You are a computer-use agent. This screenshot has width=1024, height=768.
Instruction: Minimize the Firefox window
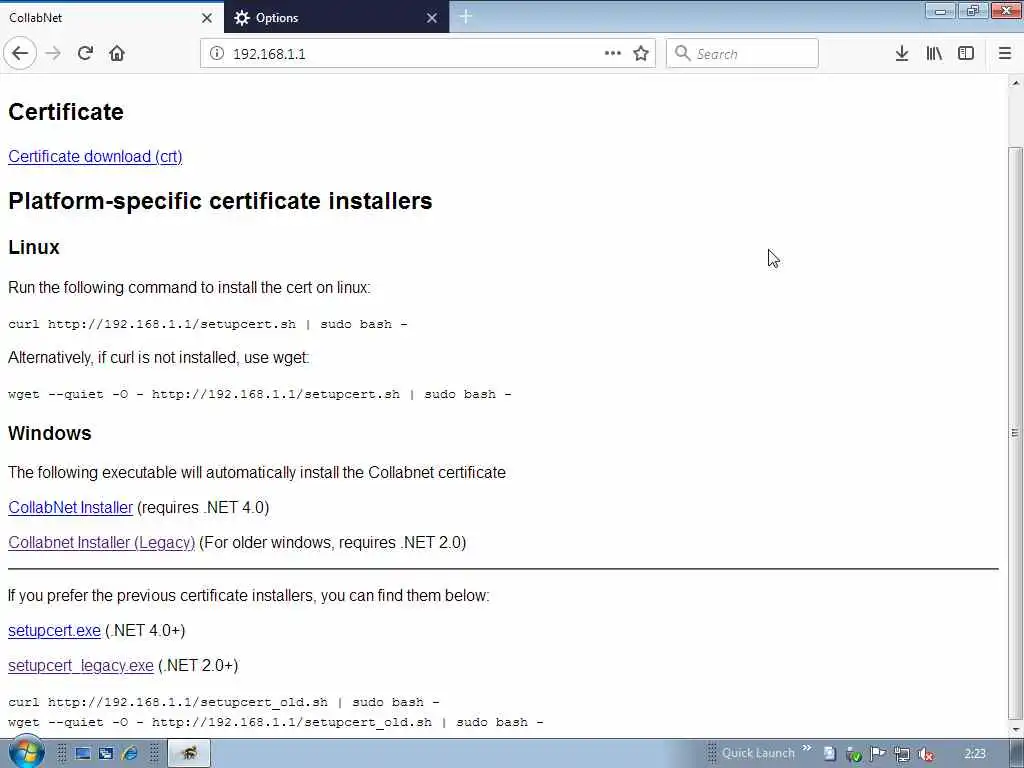[940, 11]
